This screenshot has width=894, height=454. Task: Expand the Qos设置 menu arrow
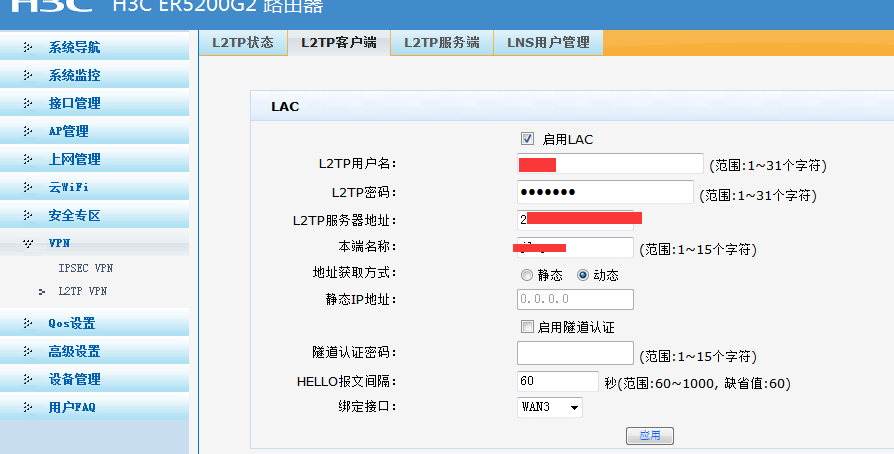(x=27, y=323)
